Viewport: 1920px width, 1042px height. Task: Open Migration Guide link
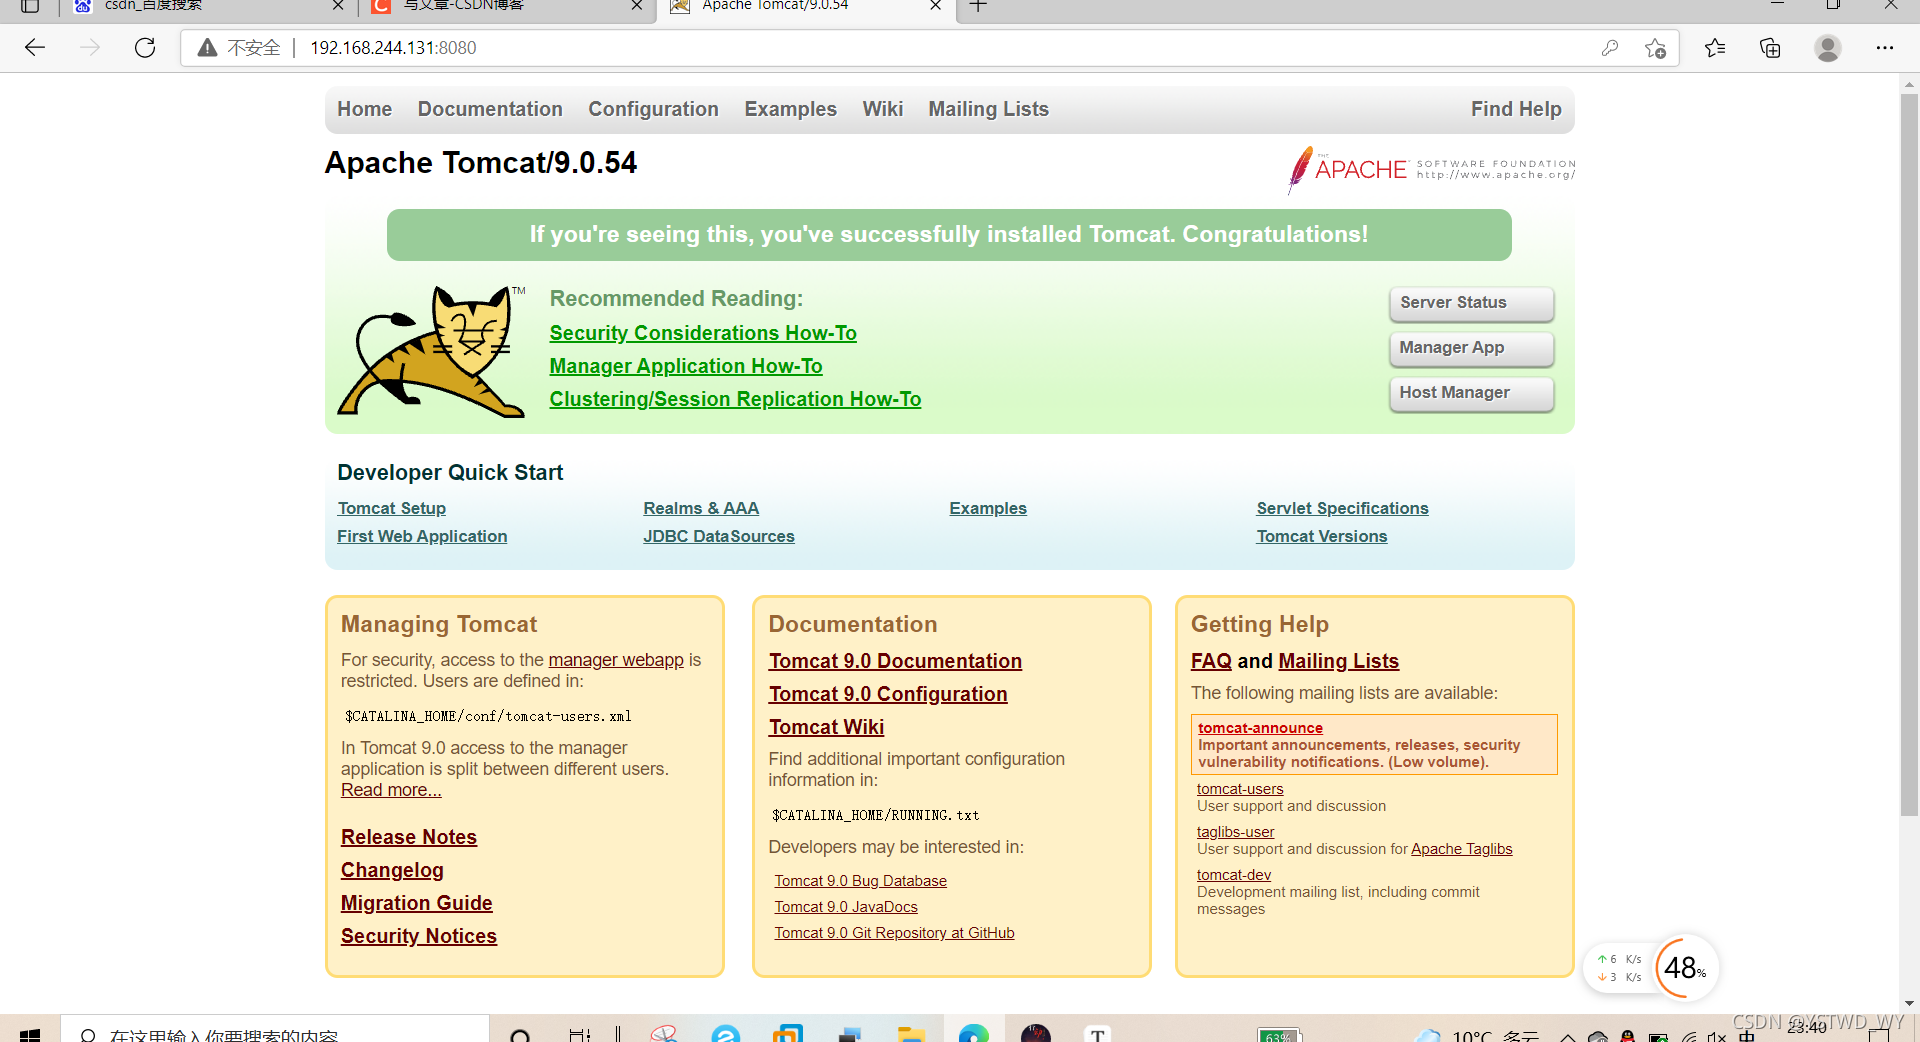coord(417,903)
